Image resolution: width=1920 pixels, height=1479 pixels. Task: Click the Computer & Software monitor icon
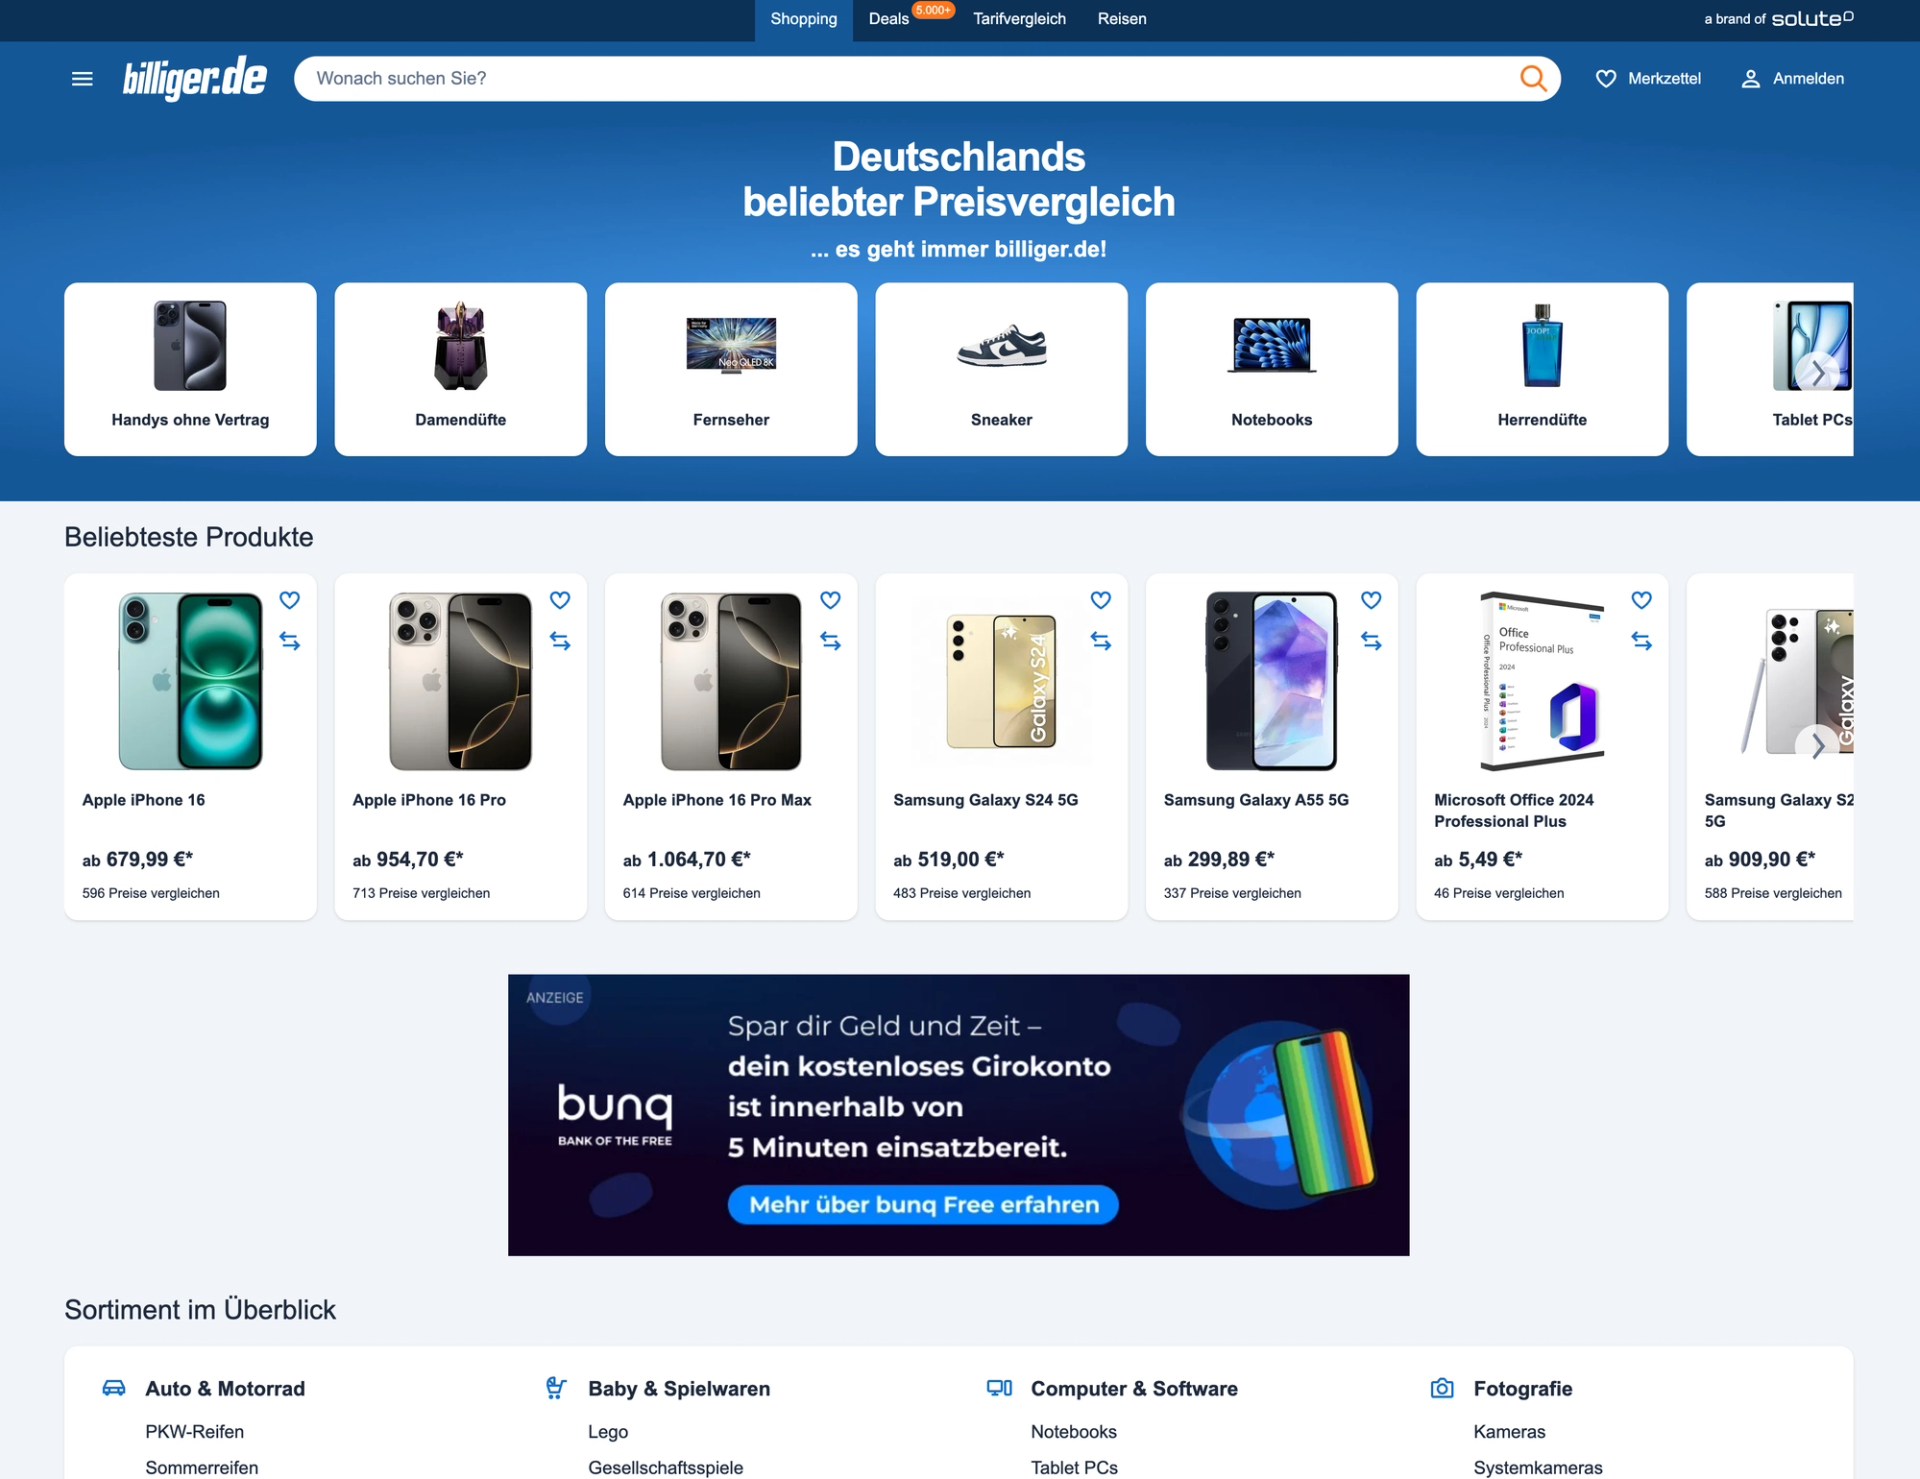coord(1000,1388)
